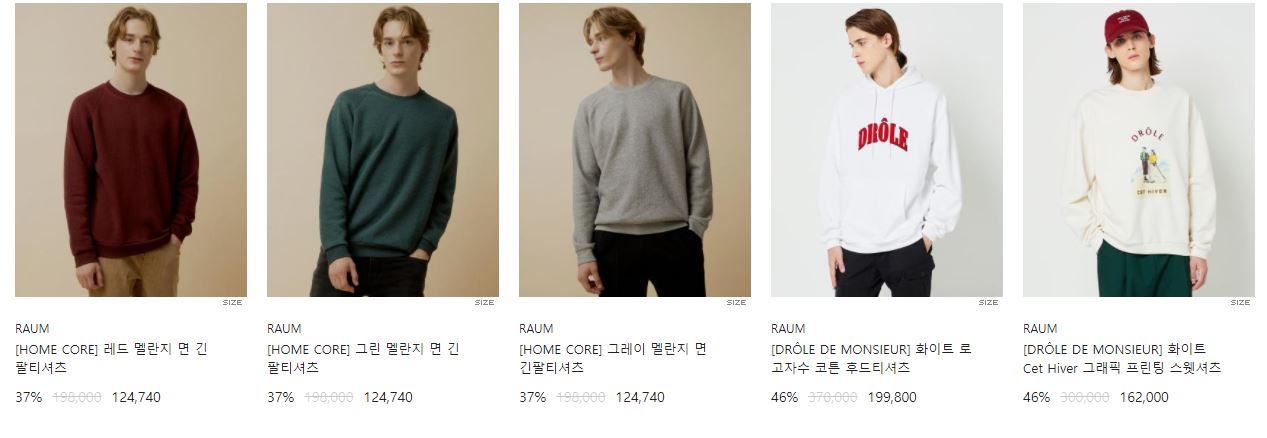This screenshot has height=438, width=1267.
Task: Click SIZE label under Cet Hiver sweatshirt
Action: coord(1240,302)
